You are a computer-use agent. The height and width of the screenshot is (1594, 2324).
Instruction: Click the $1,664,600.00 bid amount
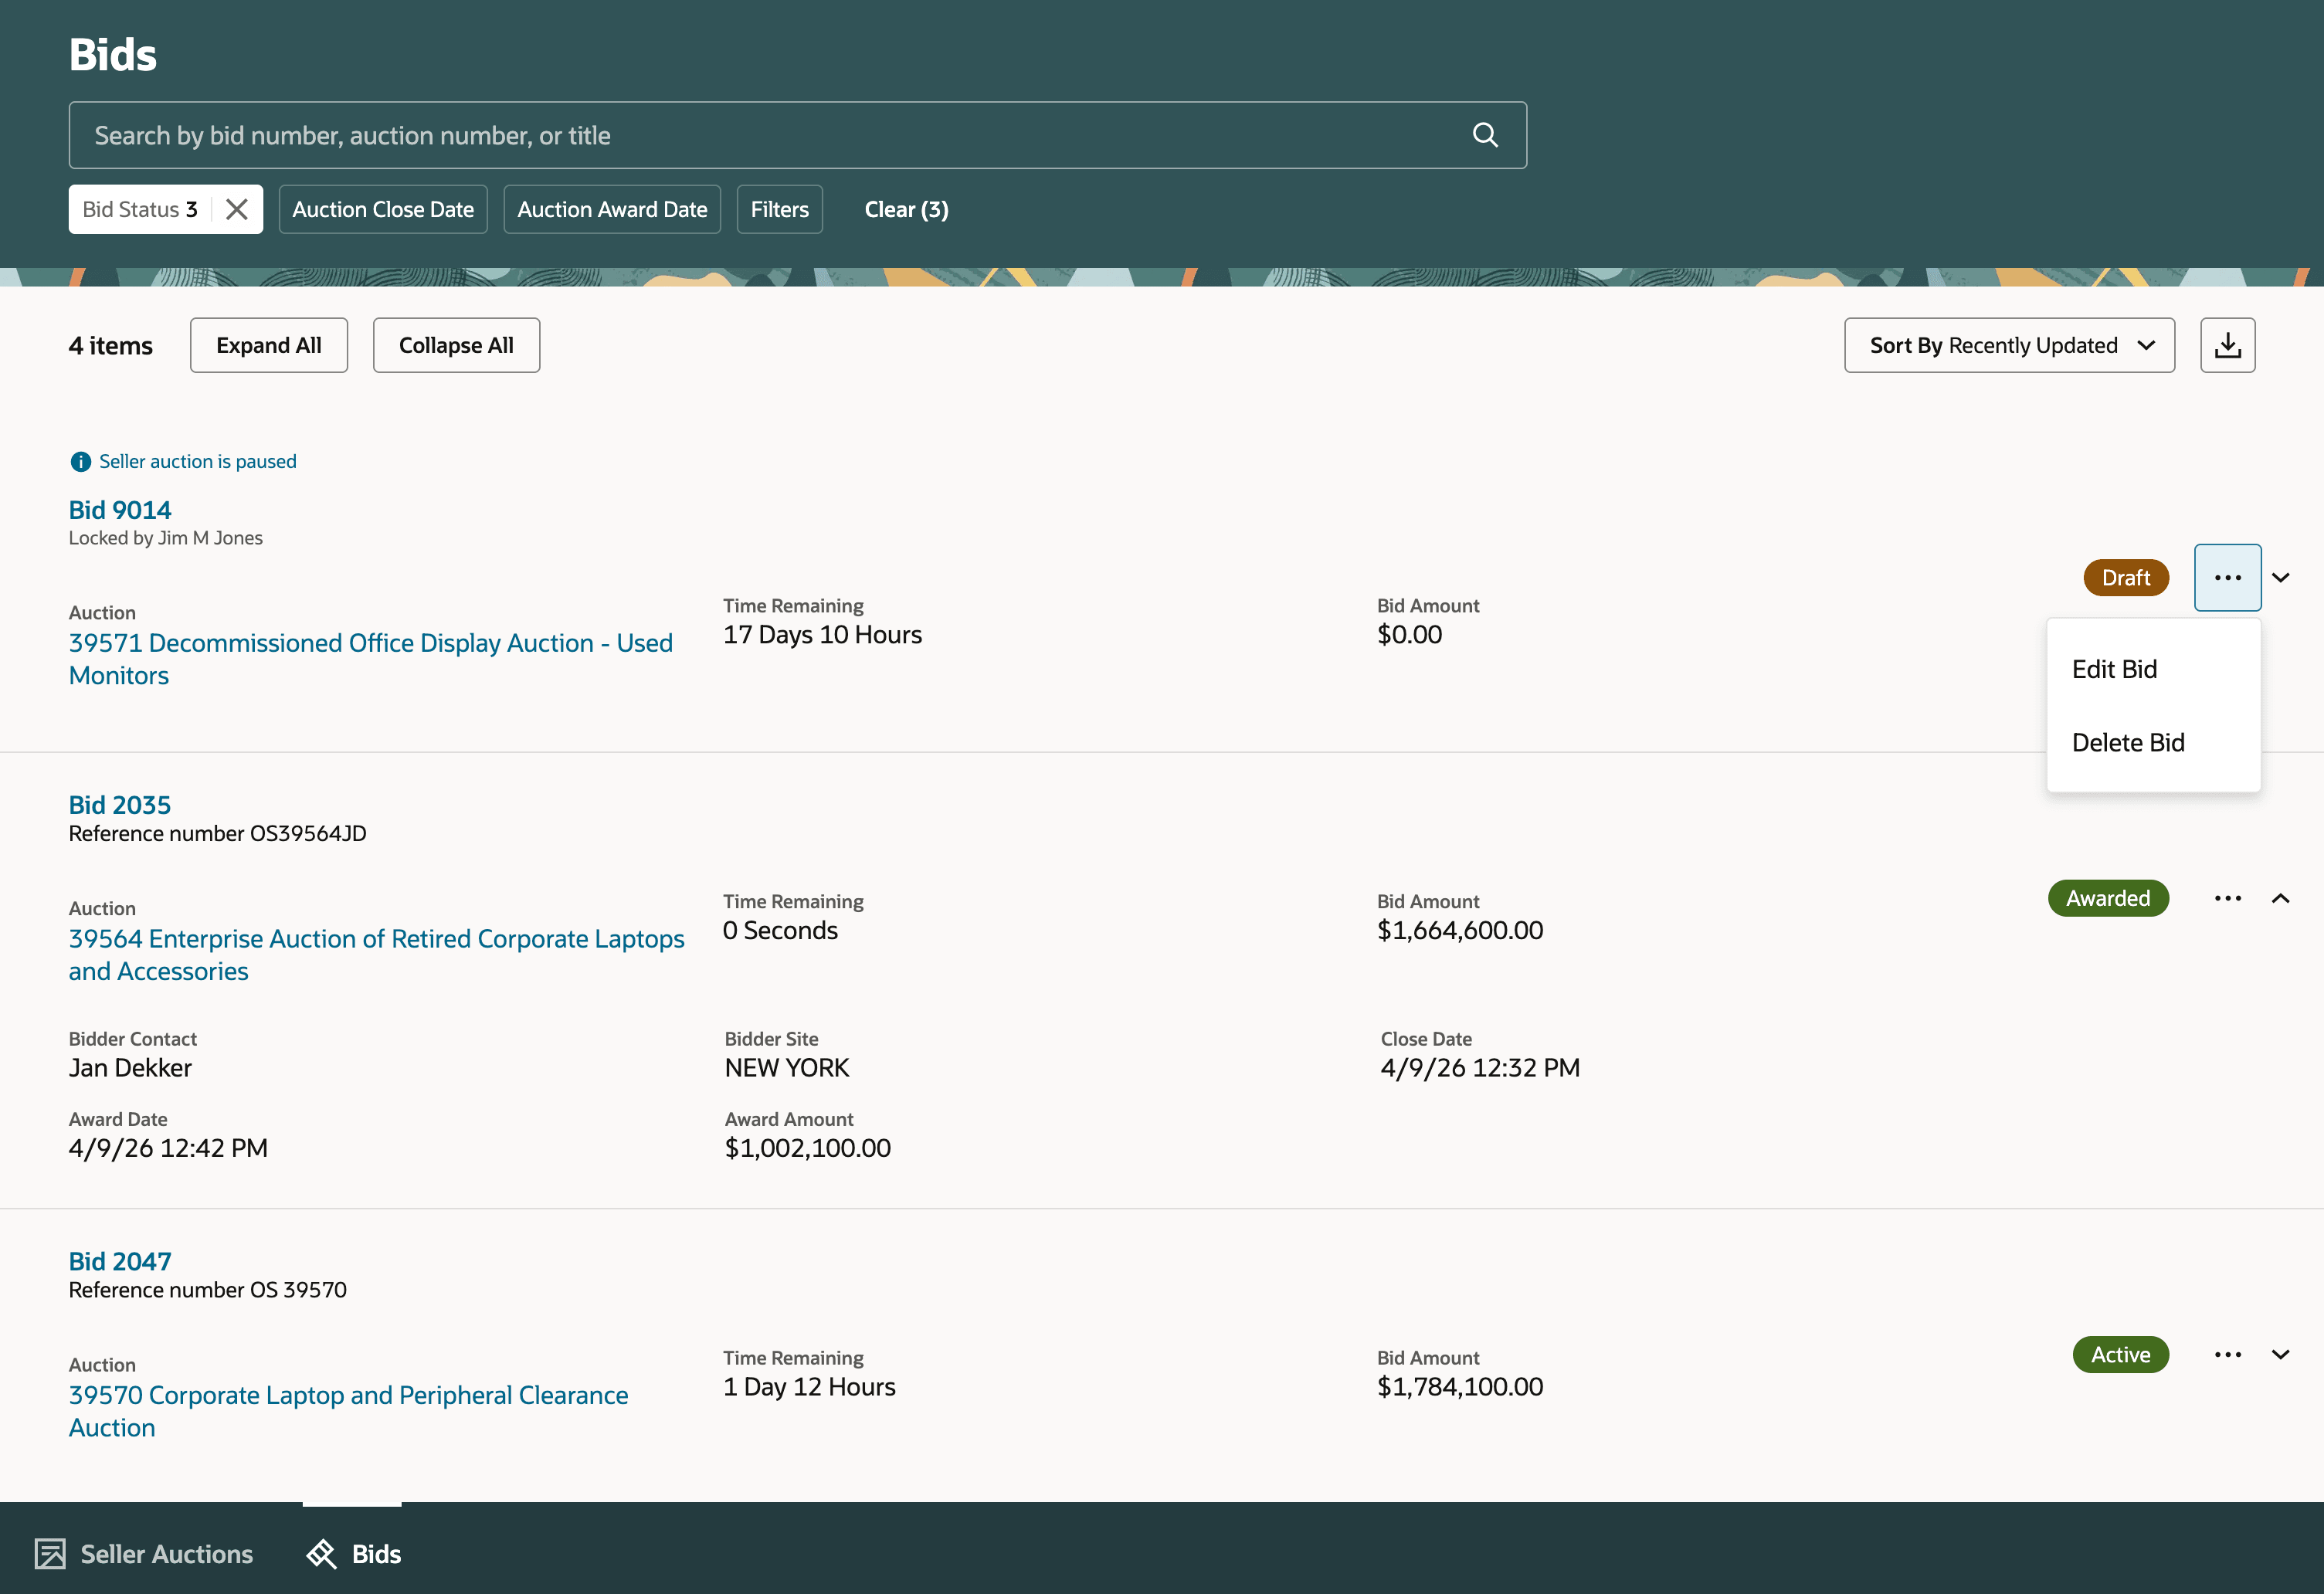click(x=1460, y=931)
